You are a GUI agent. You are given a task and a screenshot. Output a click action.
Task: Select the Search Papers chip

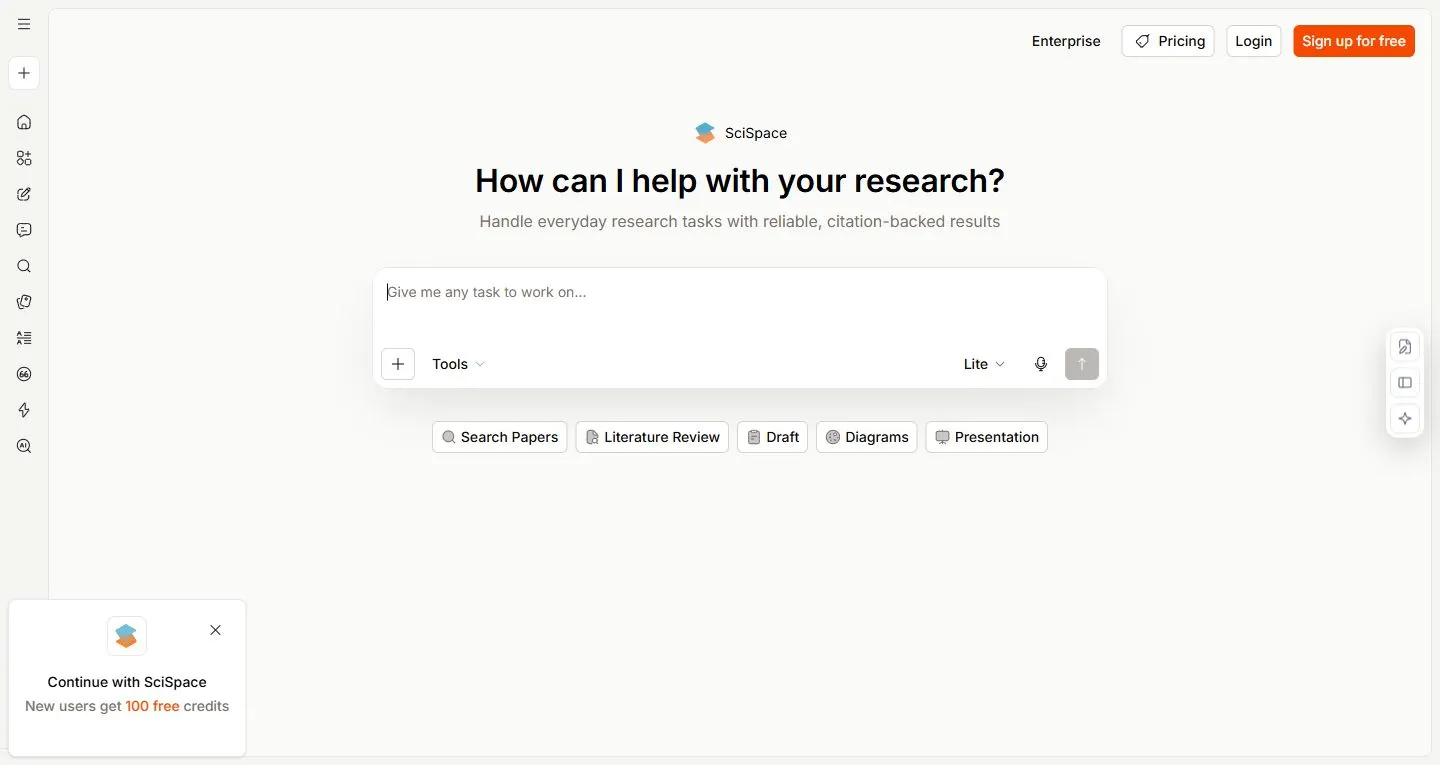tap(500, 437)
